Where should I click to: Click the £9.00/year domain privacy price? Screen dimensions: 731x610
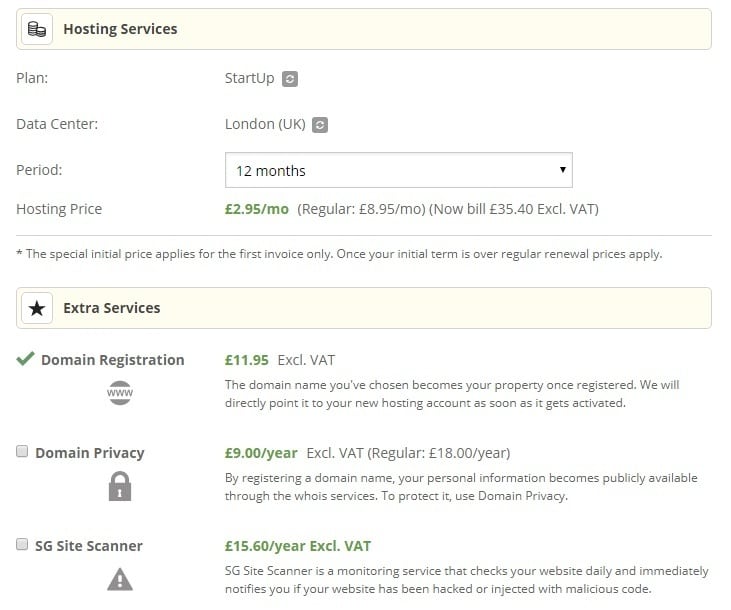point(261,453)
